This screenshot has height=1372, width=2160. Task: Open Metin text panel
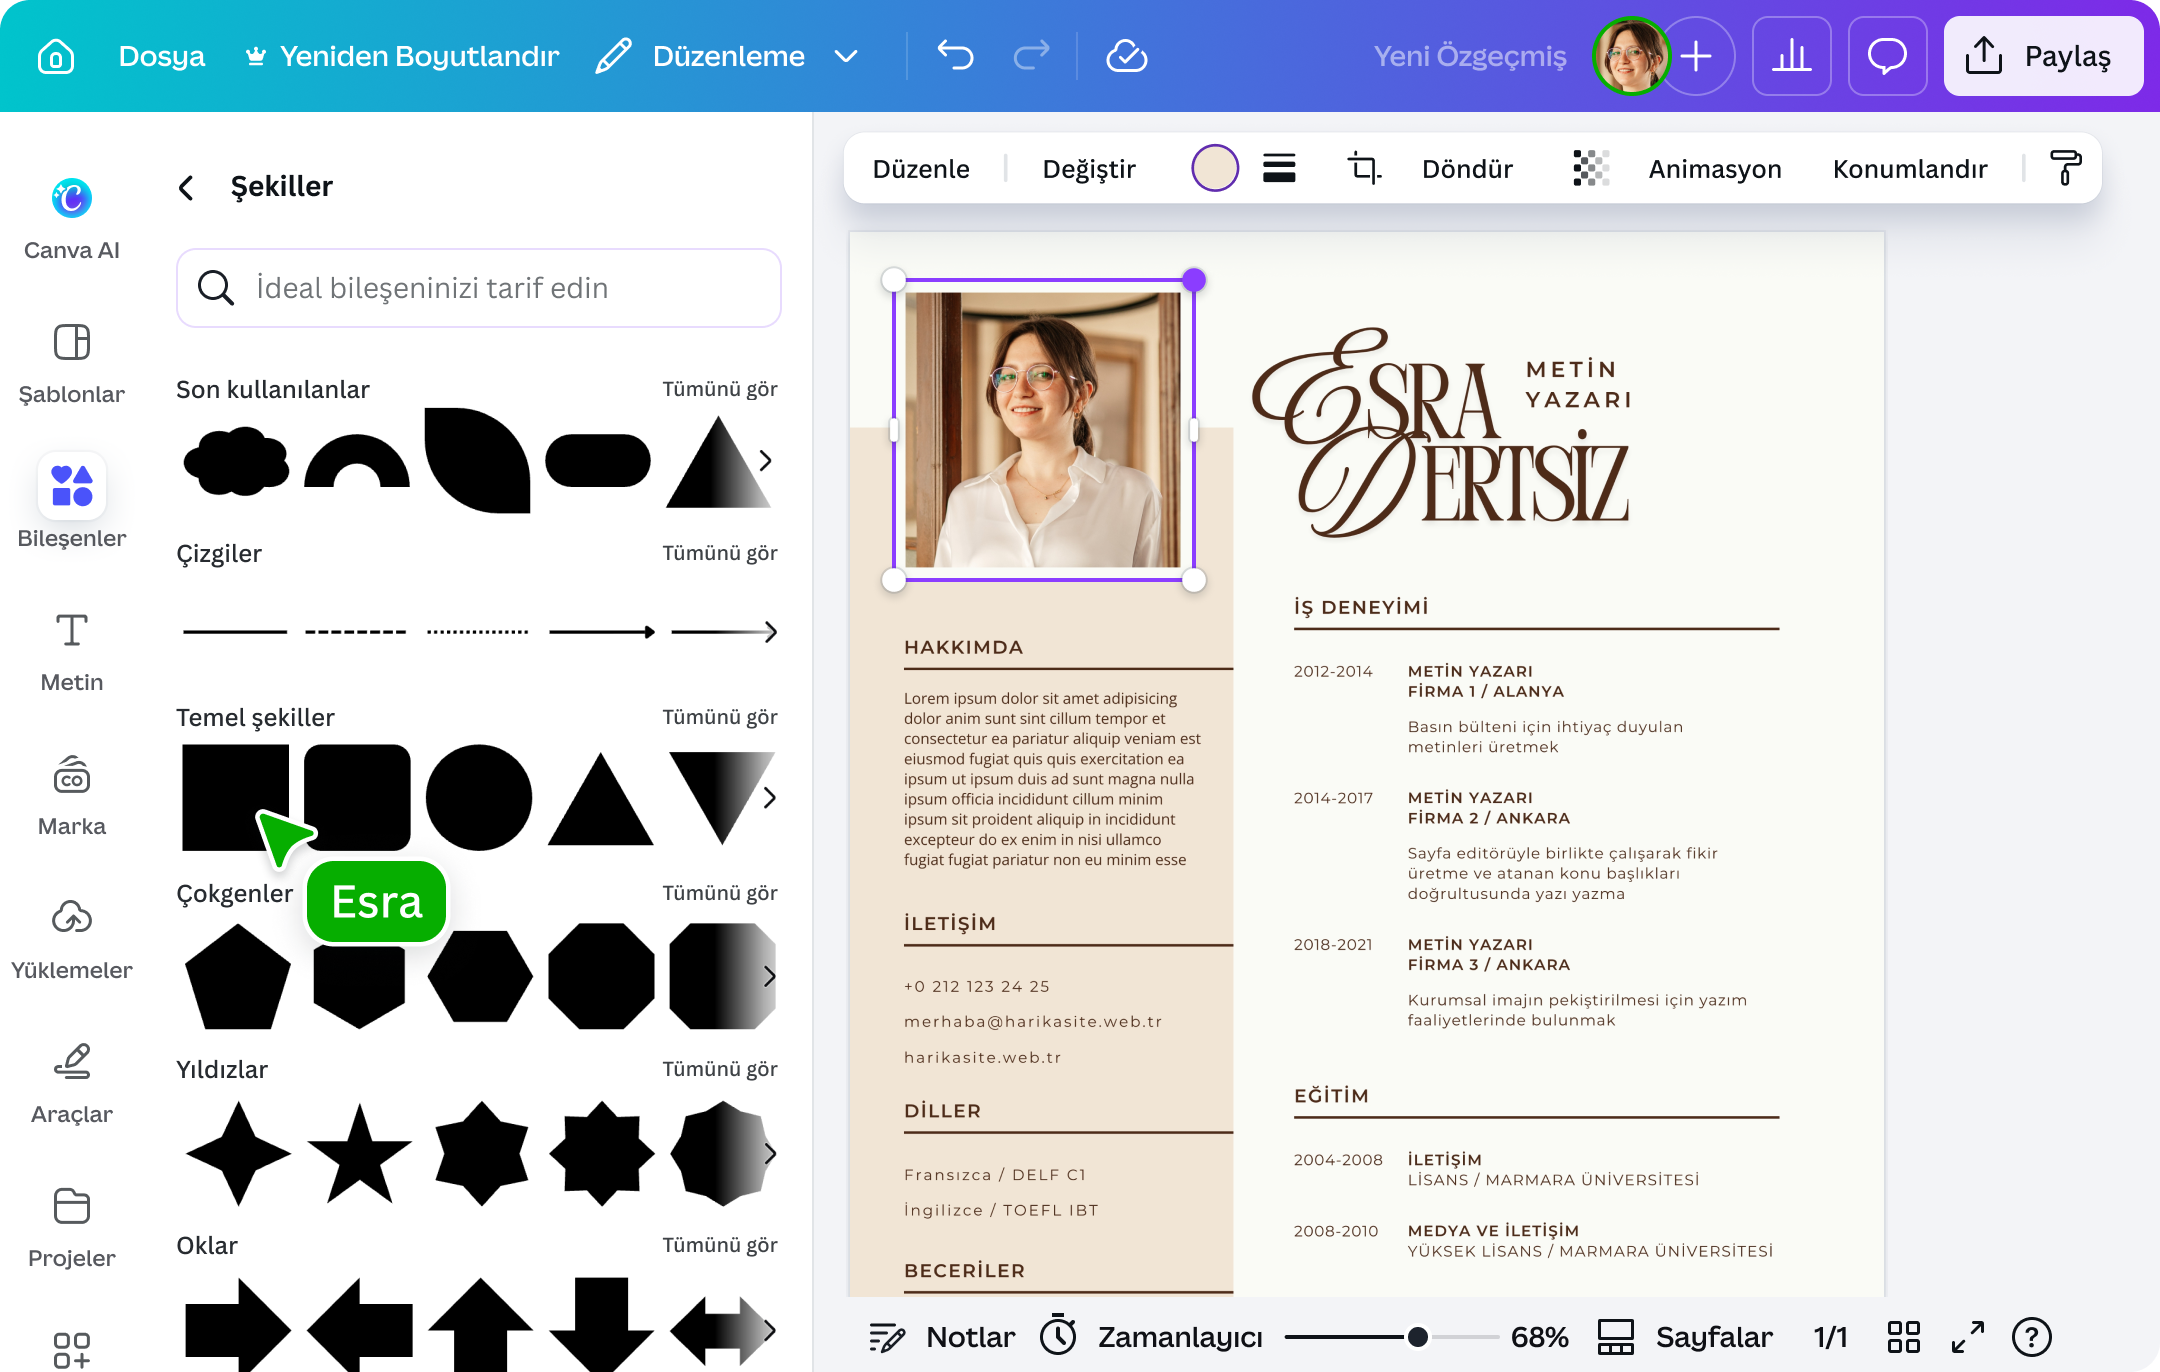pos(72,652)
